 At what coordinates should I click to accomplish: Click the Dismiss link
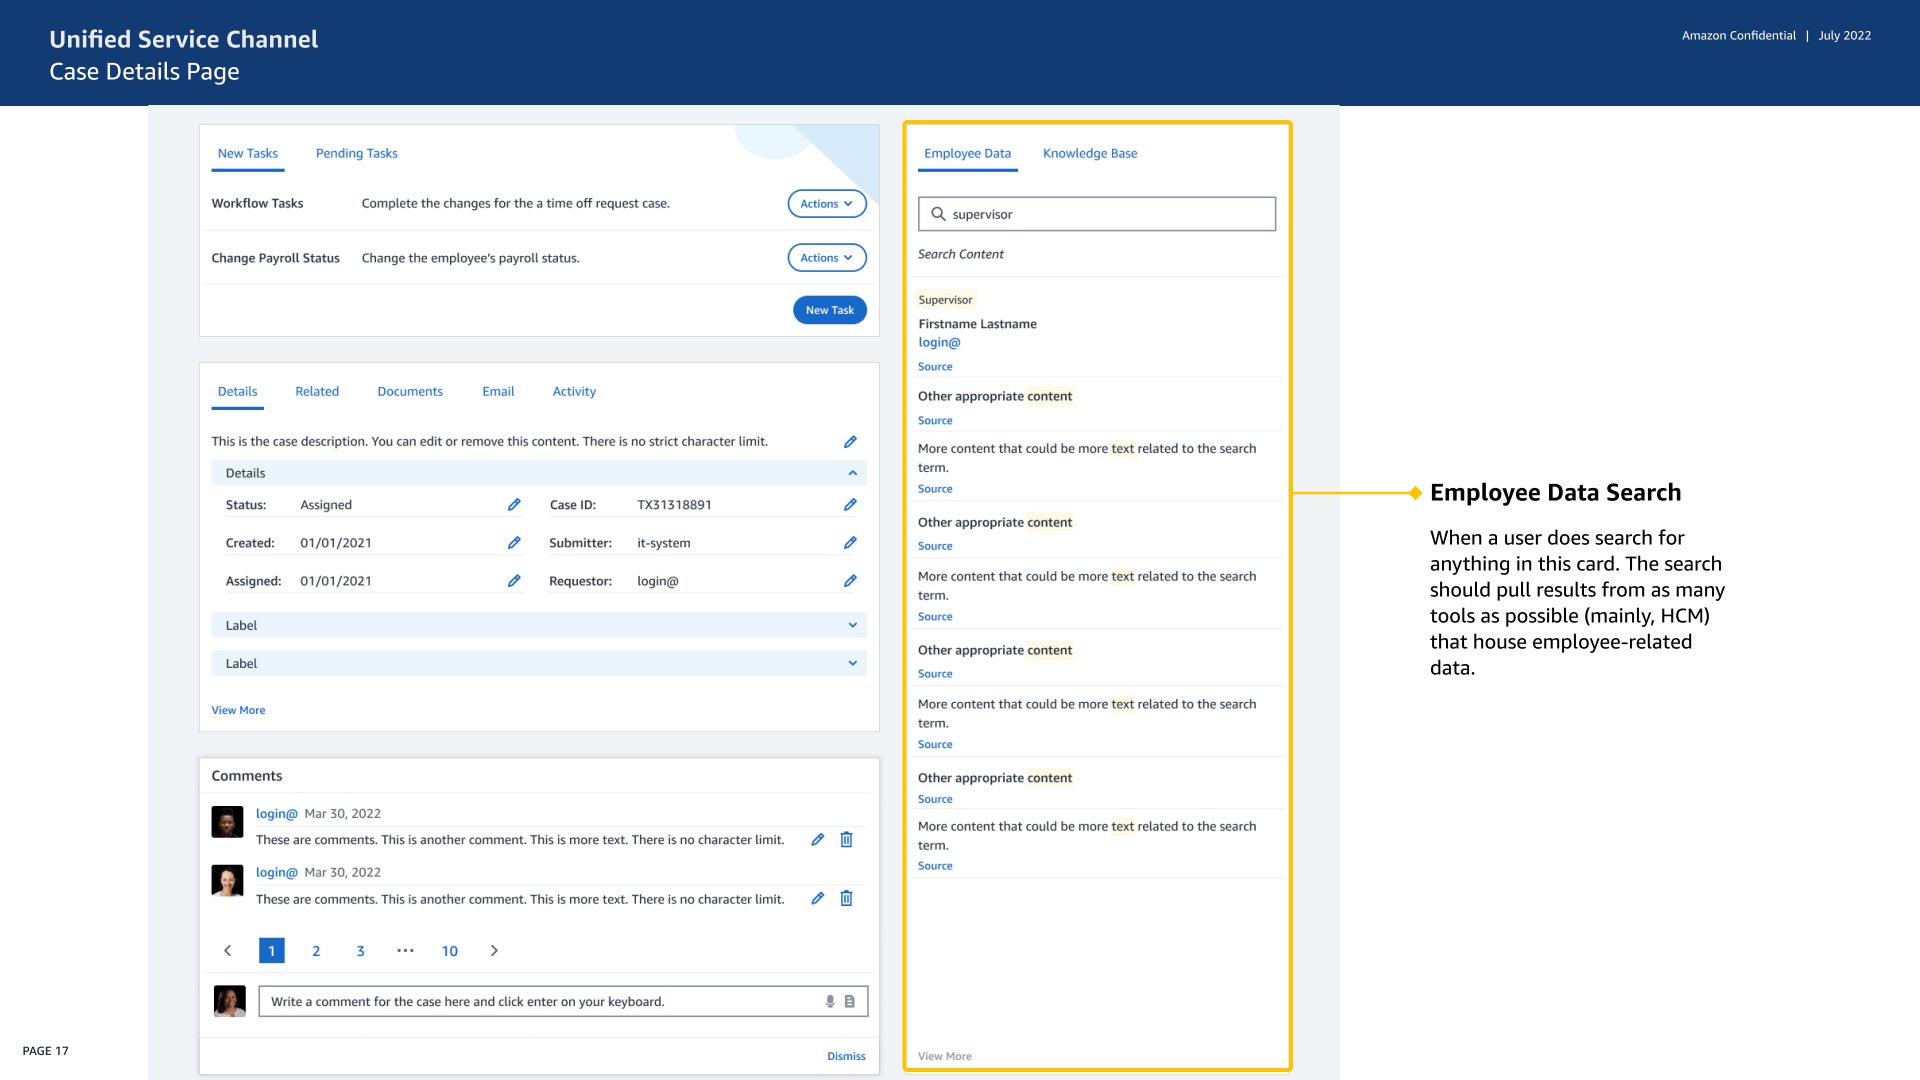[x=846, y=1056]
